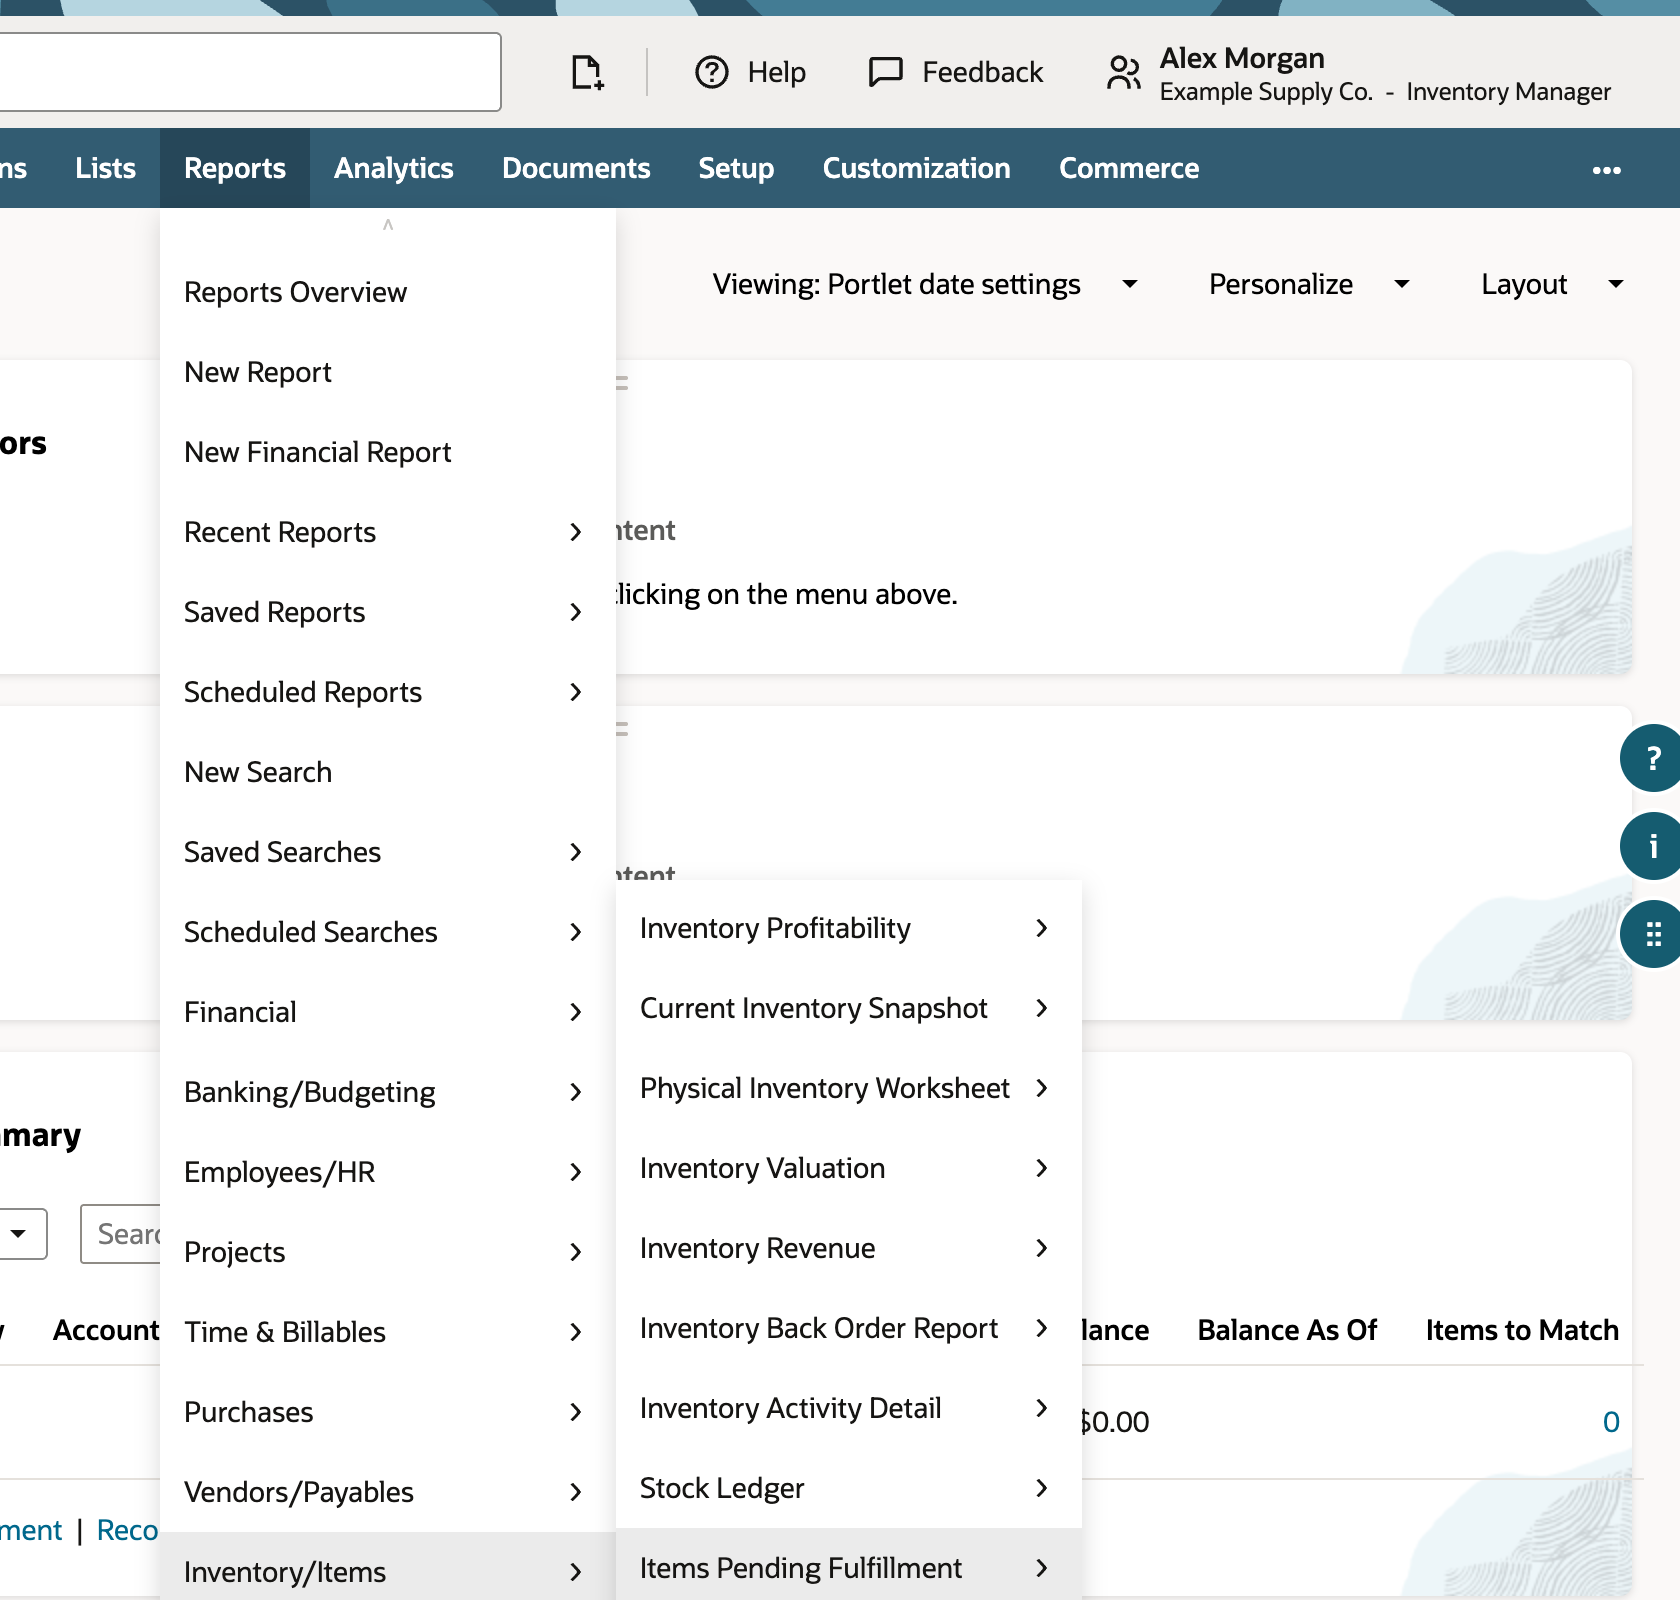This screenshot has width=1680, height=1600.
Task: Choose New Financial Report
Action: 388,452
